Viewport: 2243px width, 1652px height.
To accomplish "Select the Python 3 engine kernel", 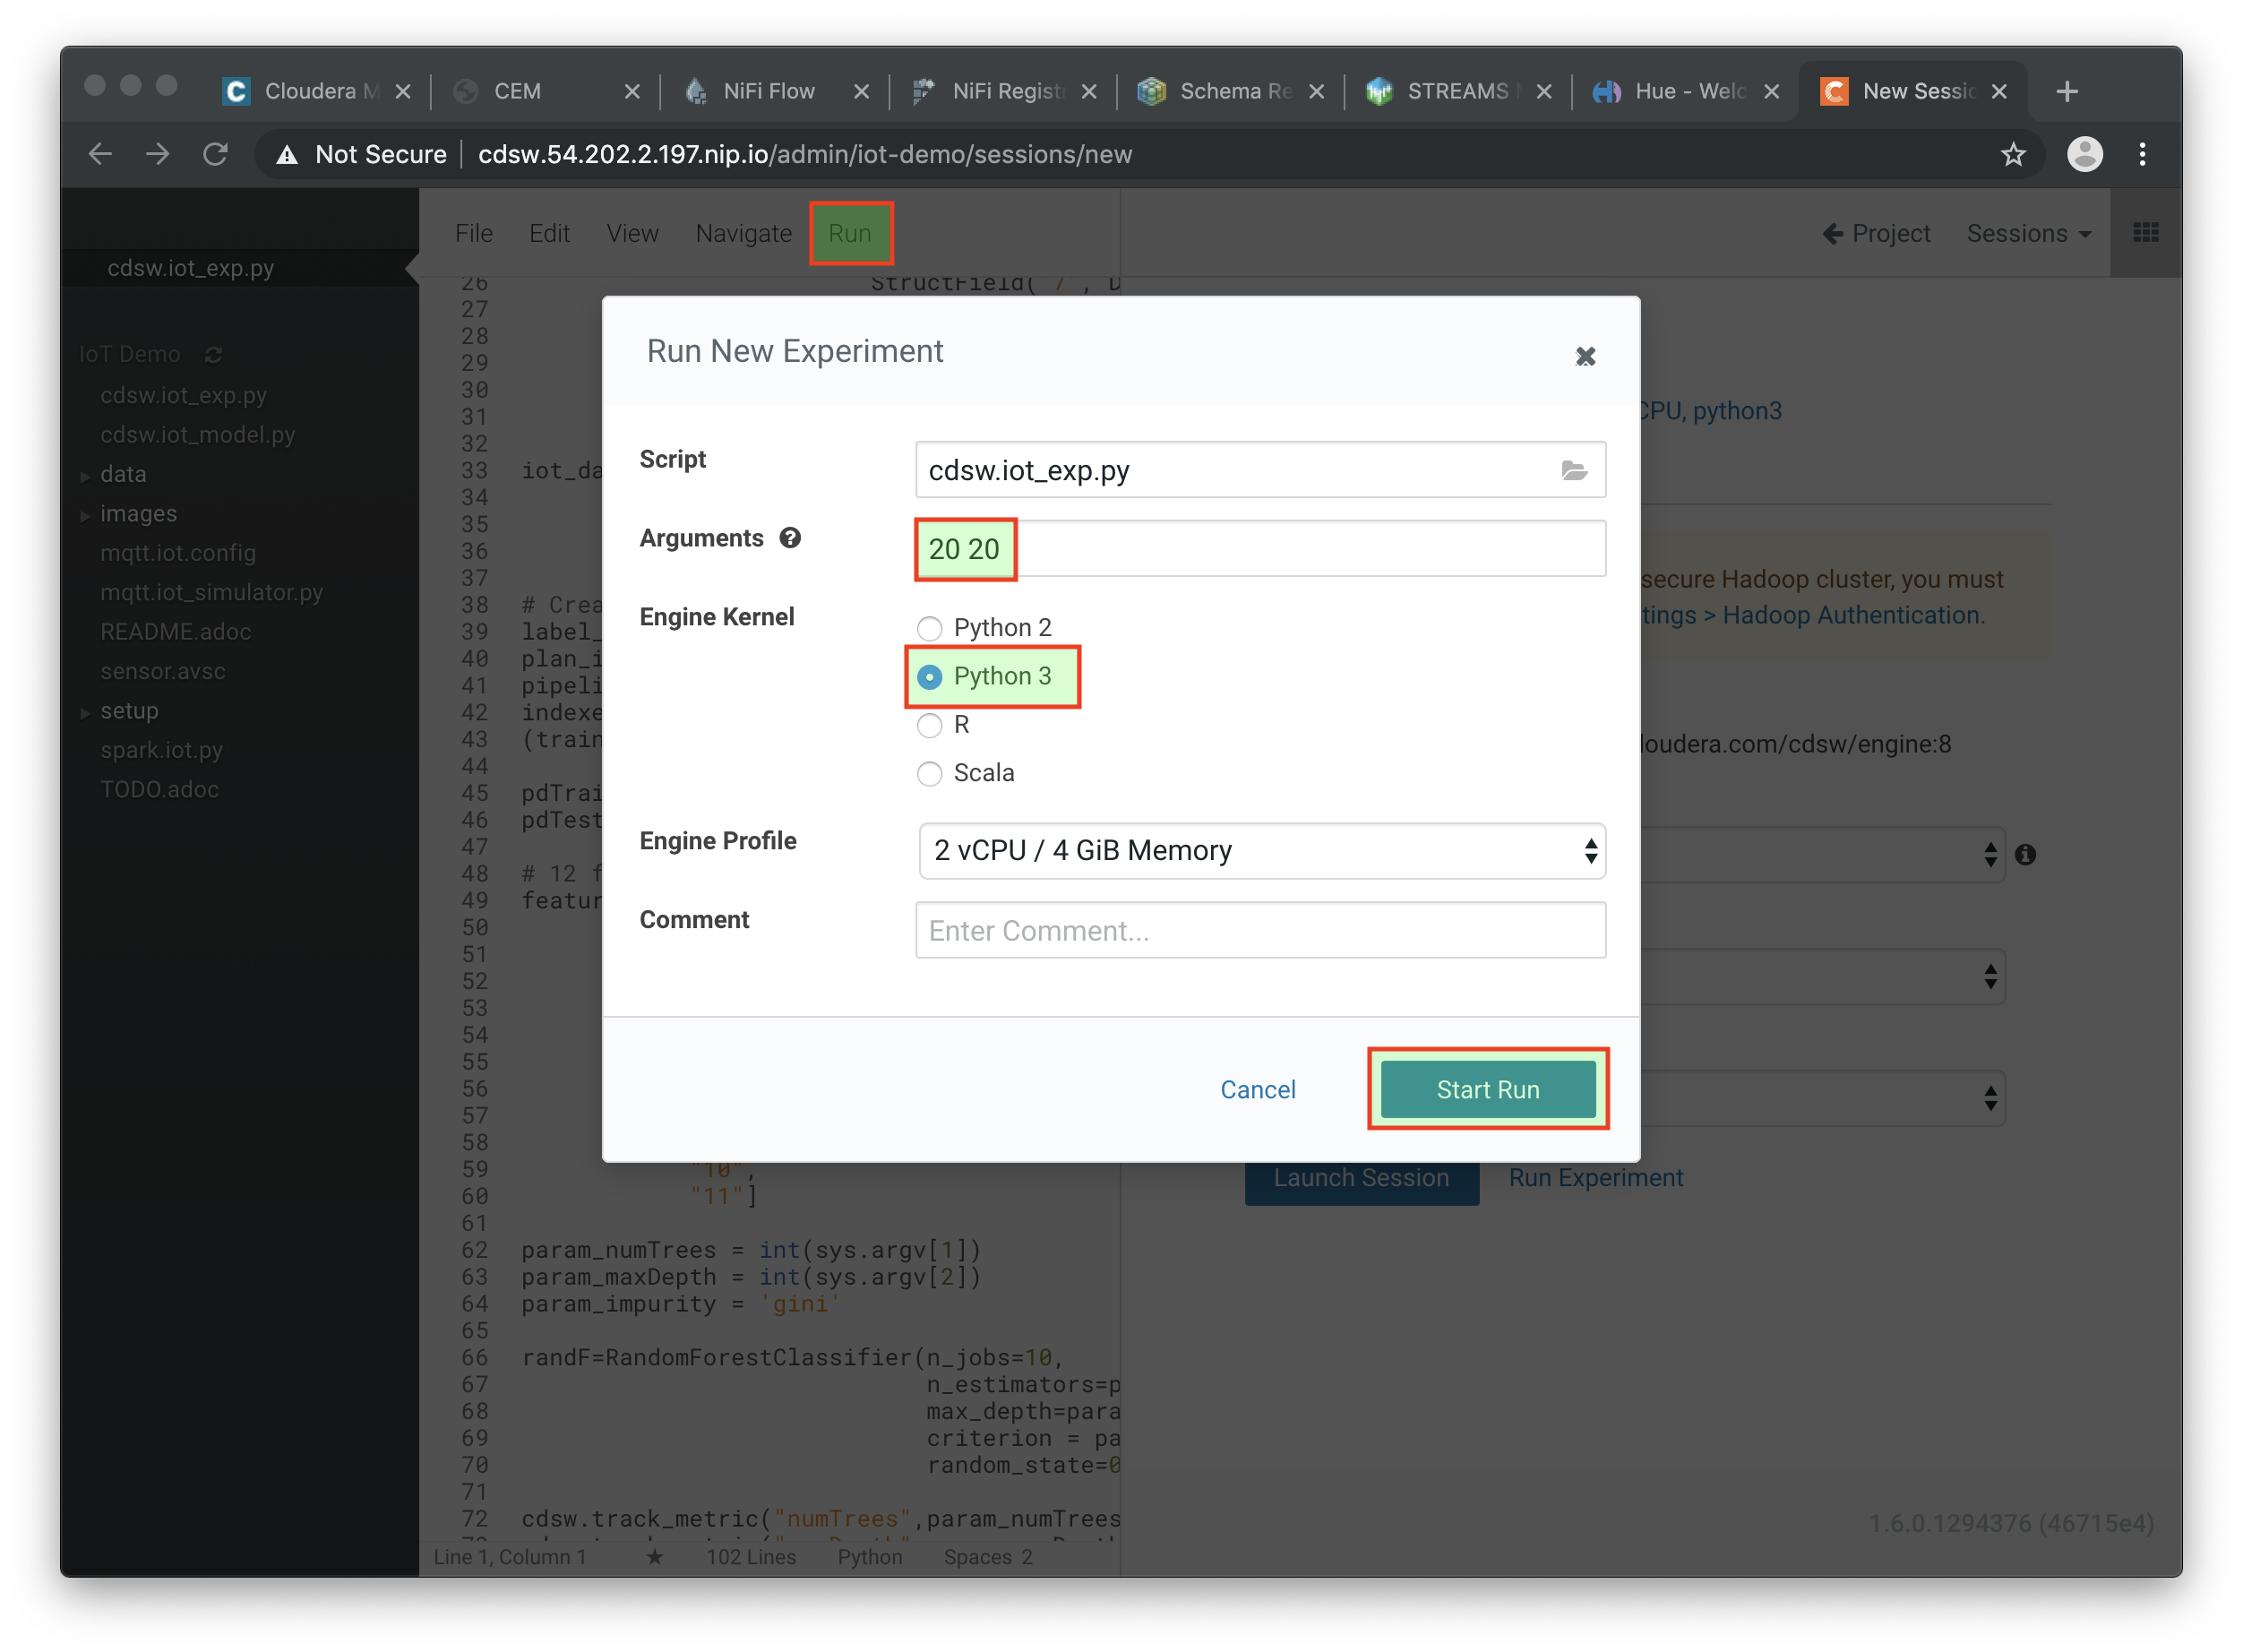I will 929,677.
